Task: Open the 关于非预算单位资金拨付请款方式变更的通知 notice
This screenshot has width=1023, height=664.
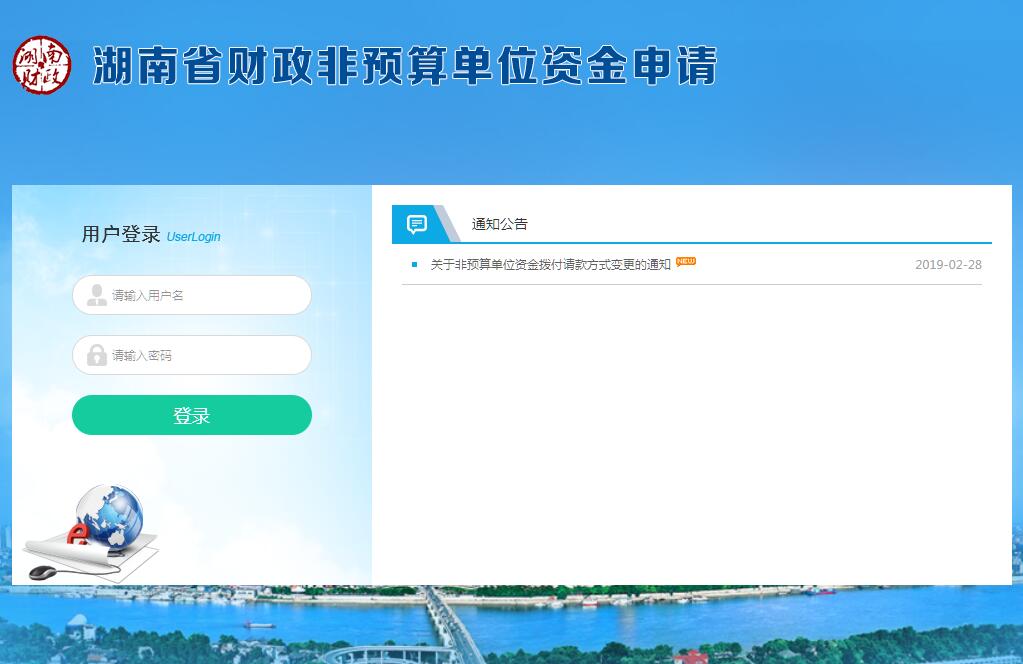Action: [x=550, y=265]
